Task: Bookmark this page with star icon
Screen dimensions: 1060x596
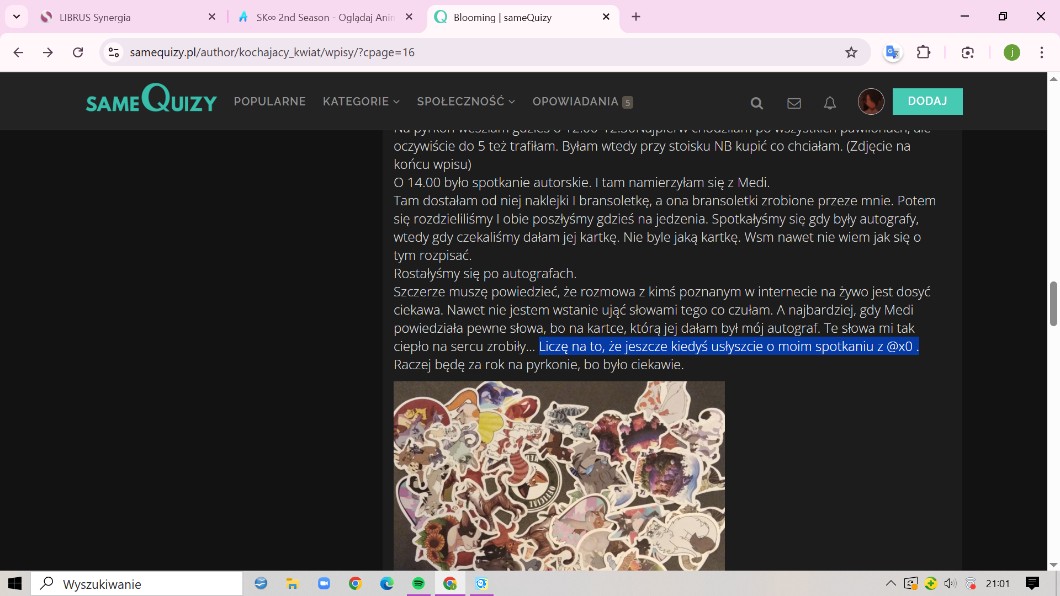Action: [x=851, y=52]
